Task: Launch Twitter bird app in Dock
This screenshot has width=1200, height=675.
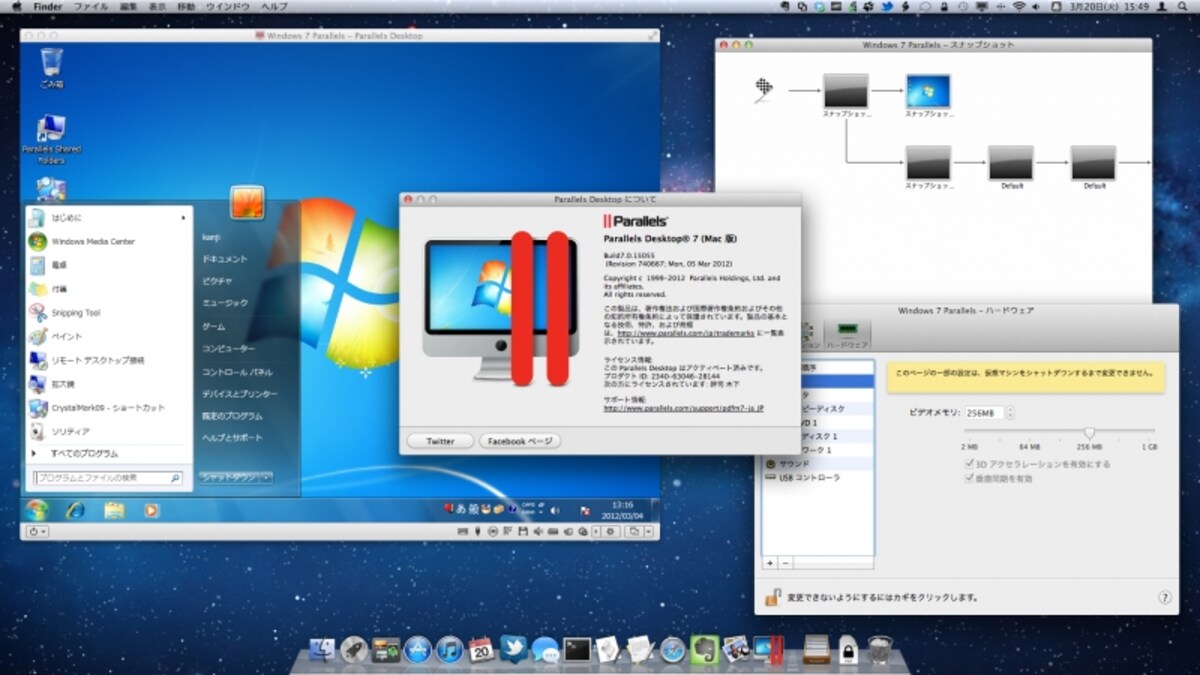Action: point(513,650)
